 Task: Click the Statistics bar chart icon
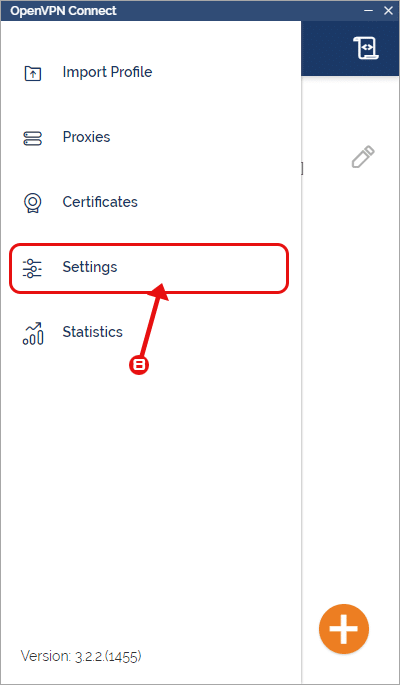pyautogui.click(x=33, y=333)
